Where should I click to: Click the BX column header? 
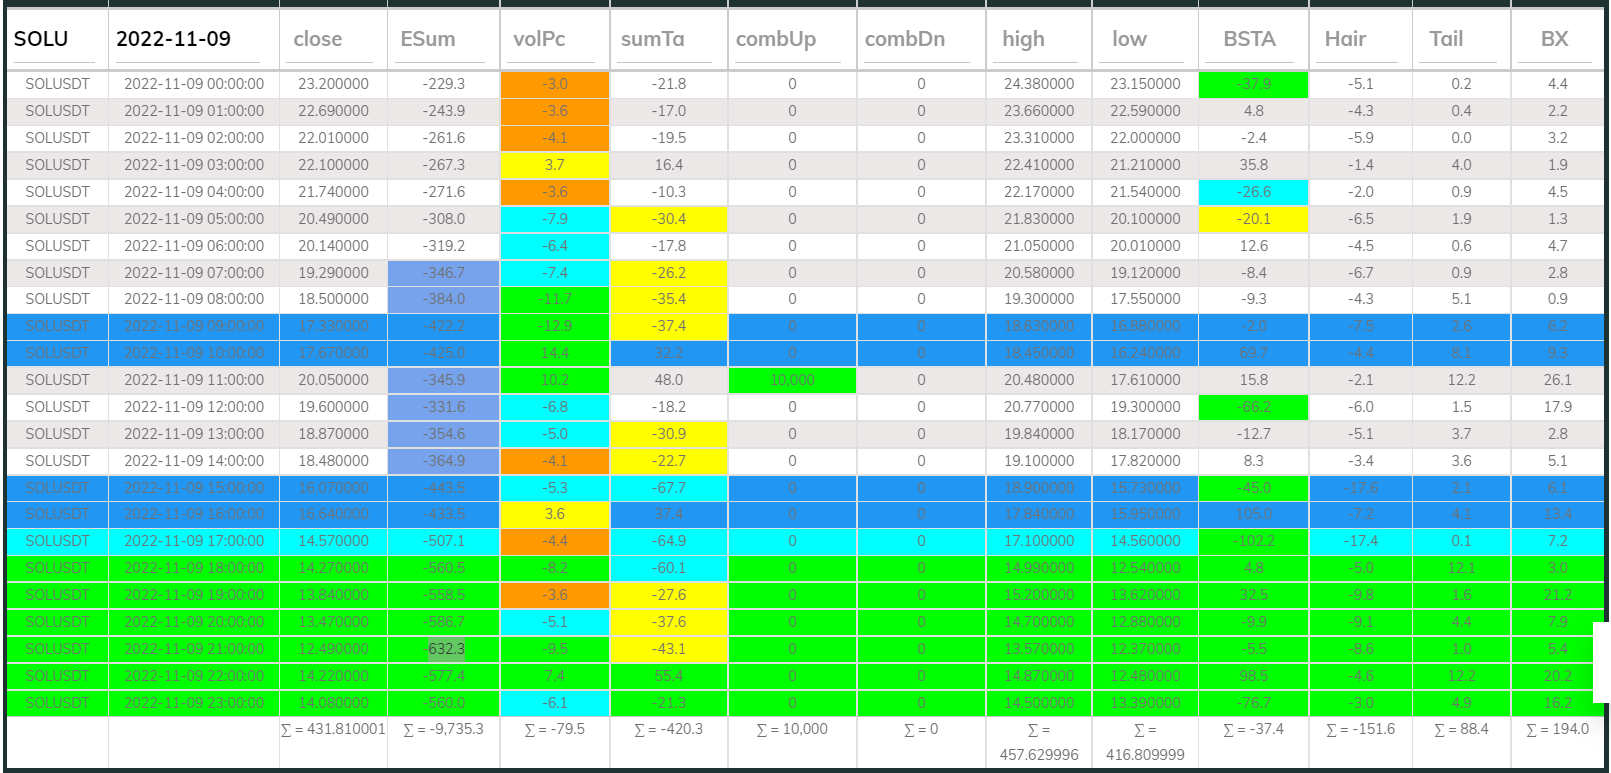click(x=1556, y=39)
